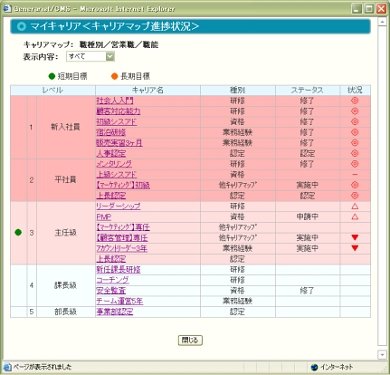Click the IE page icon in the title bar
390x375 pixels.
tap(7, 8)
